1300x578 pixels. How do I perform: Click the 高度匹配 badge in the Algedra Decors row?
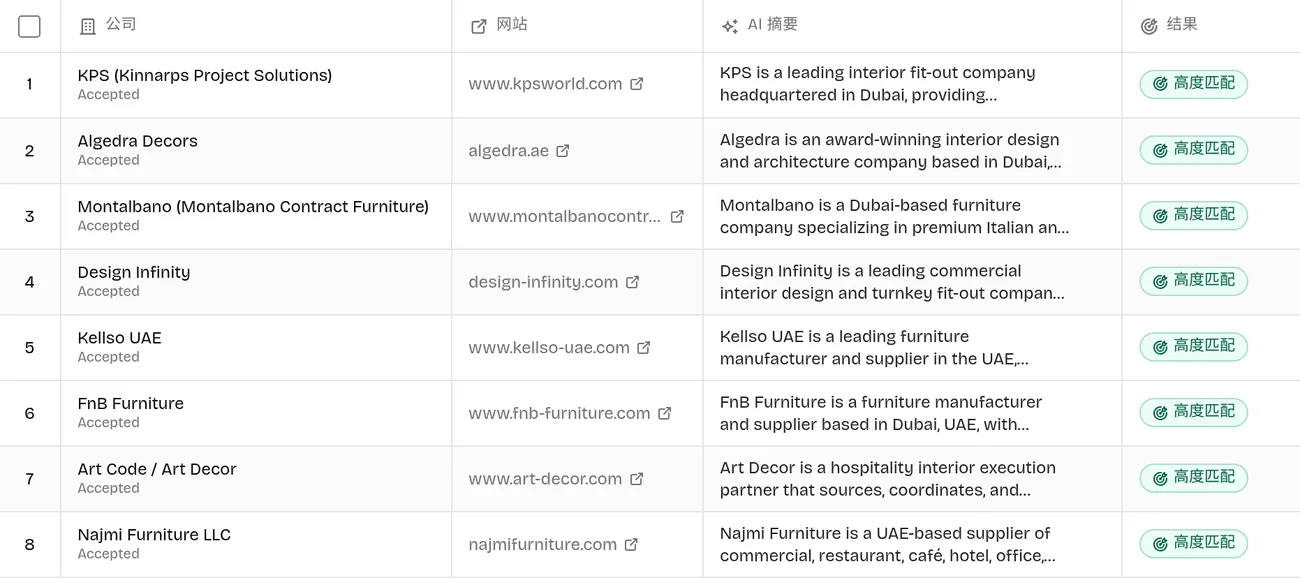pos(1194,150)
